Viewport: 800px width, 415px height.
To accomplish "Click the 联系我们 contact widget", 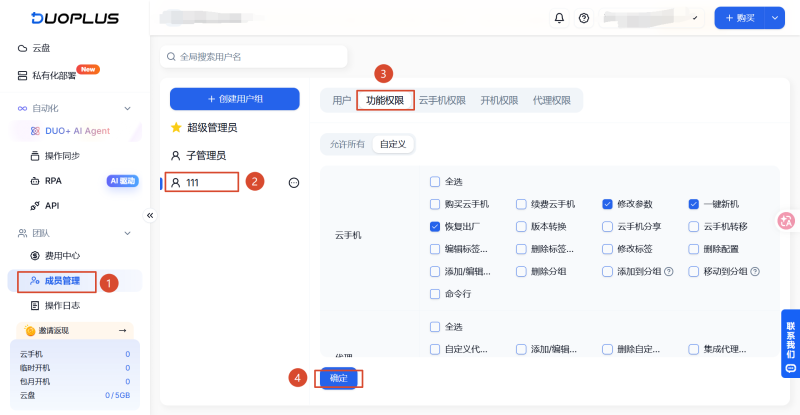I will [790, 344].
